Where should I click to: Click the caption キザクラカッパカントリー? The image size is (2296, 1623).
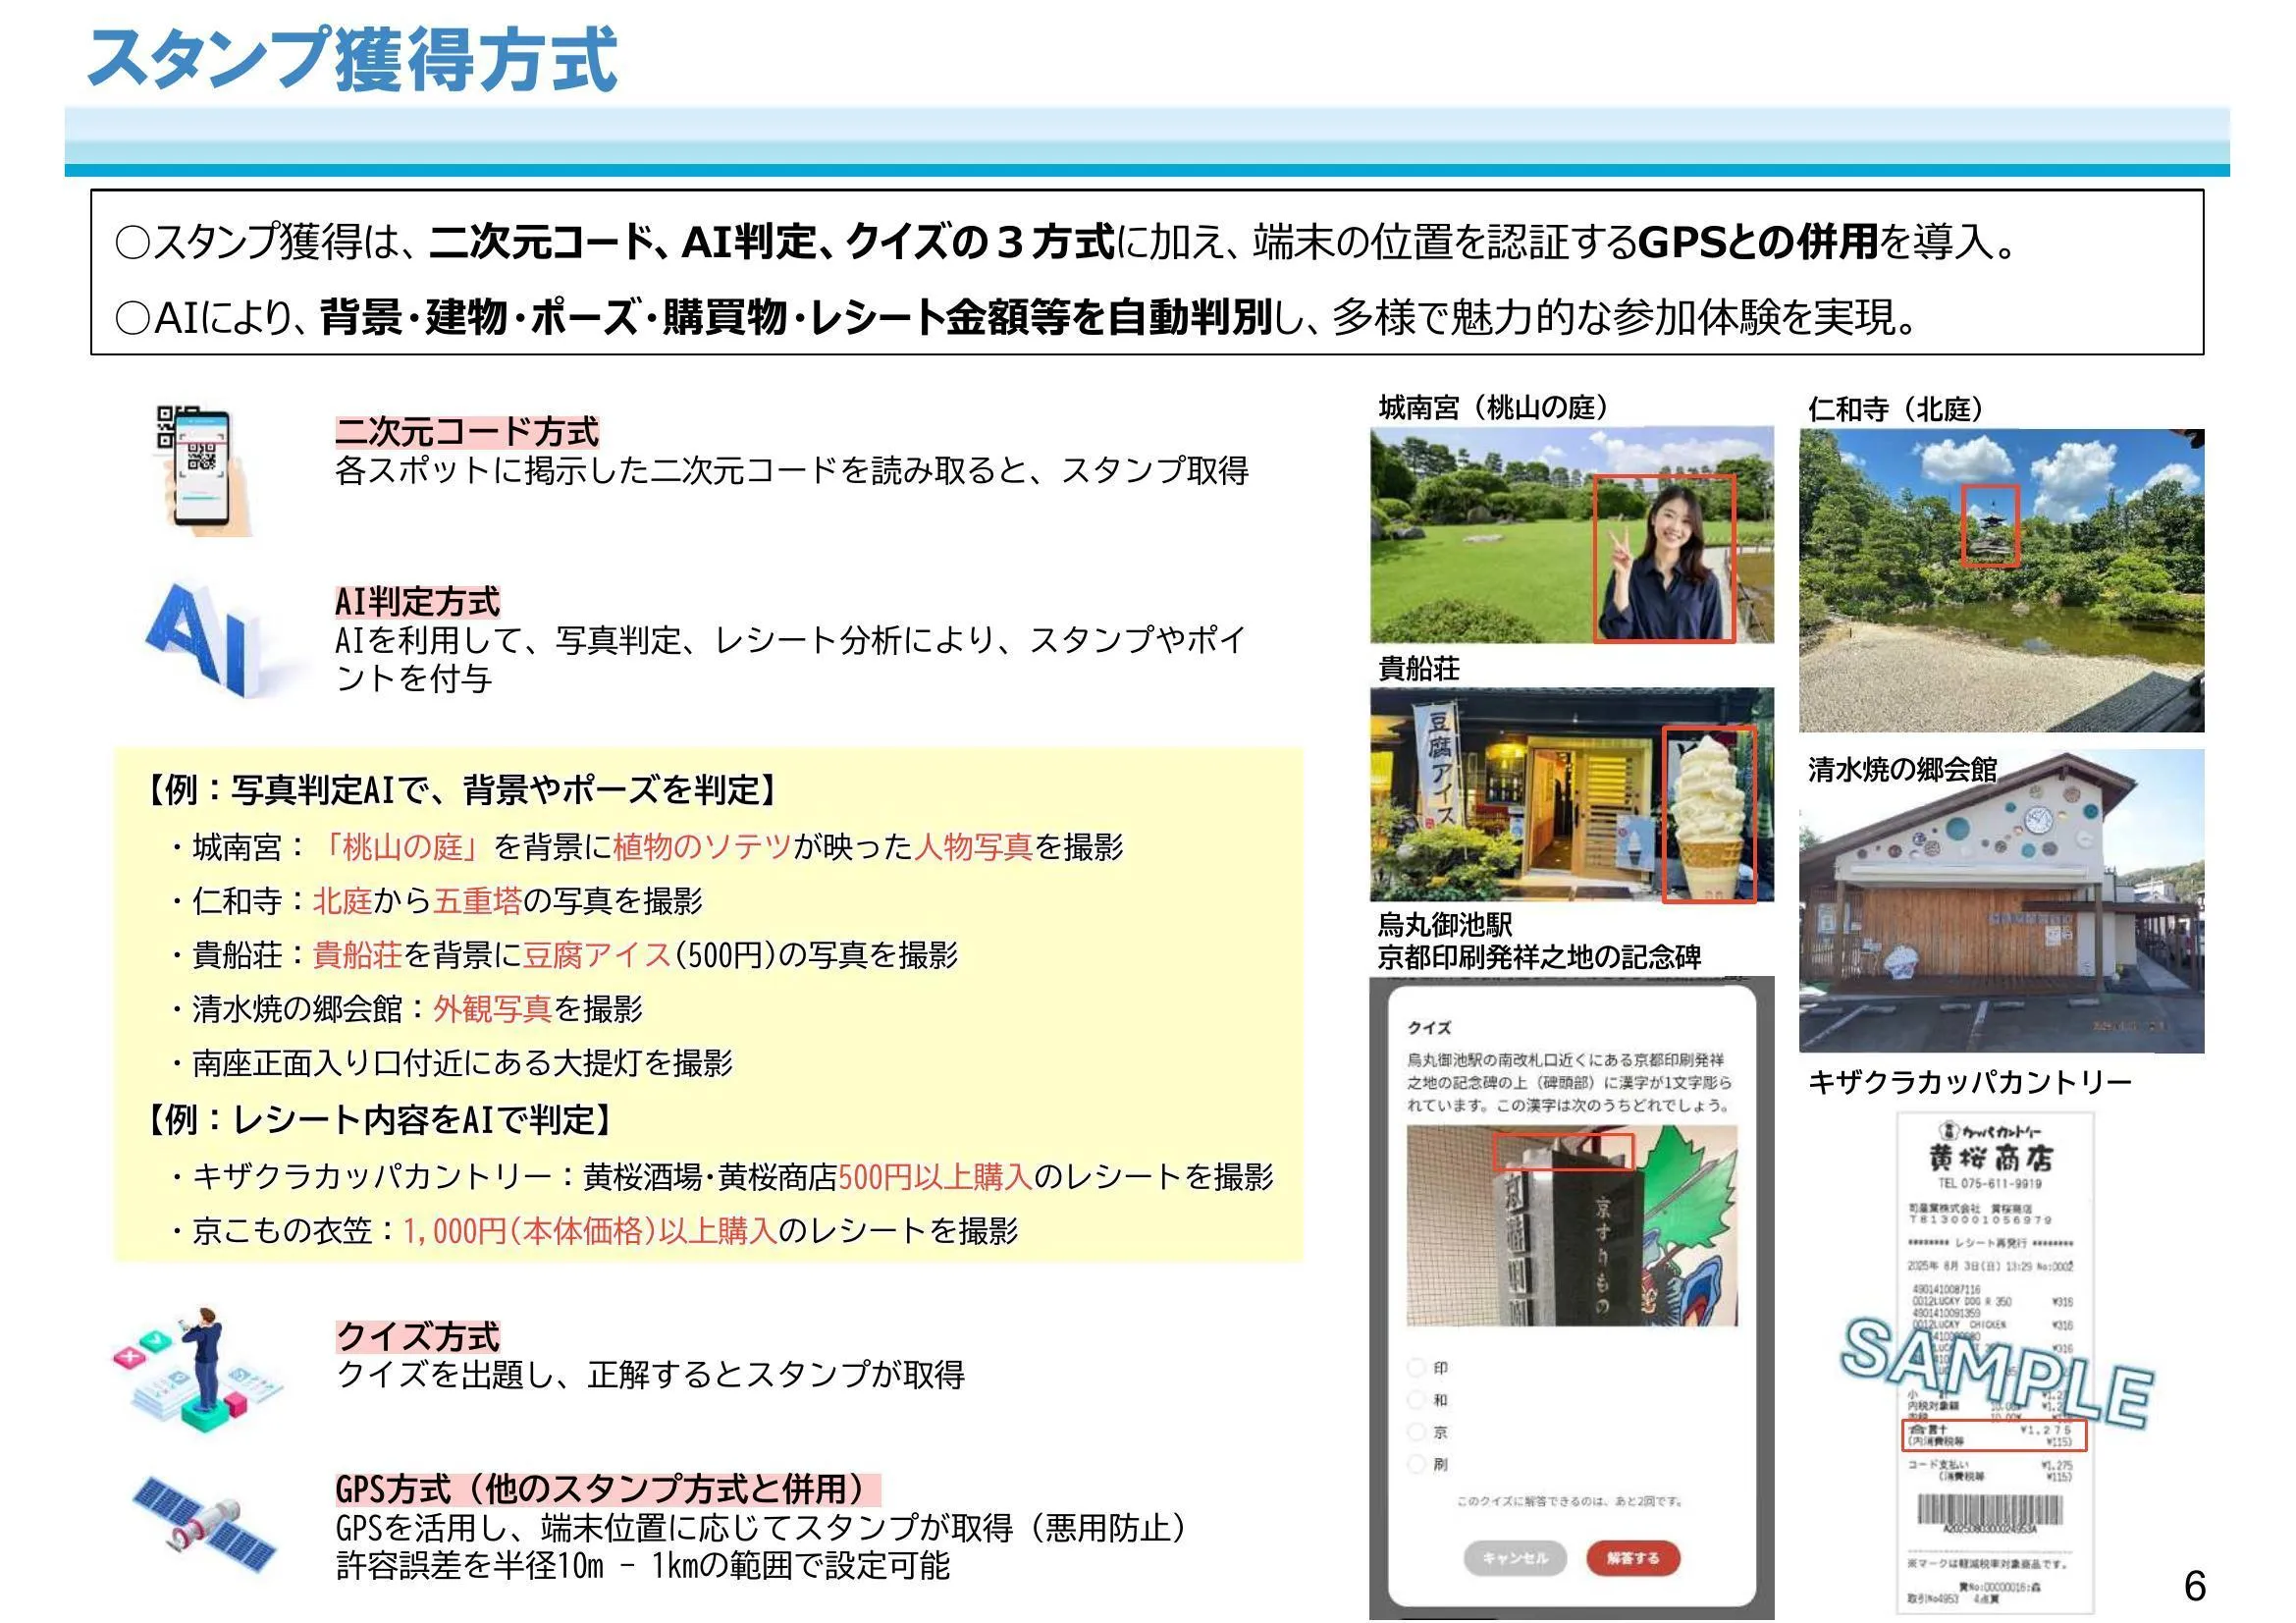coord(1970,1082)
